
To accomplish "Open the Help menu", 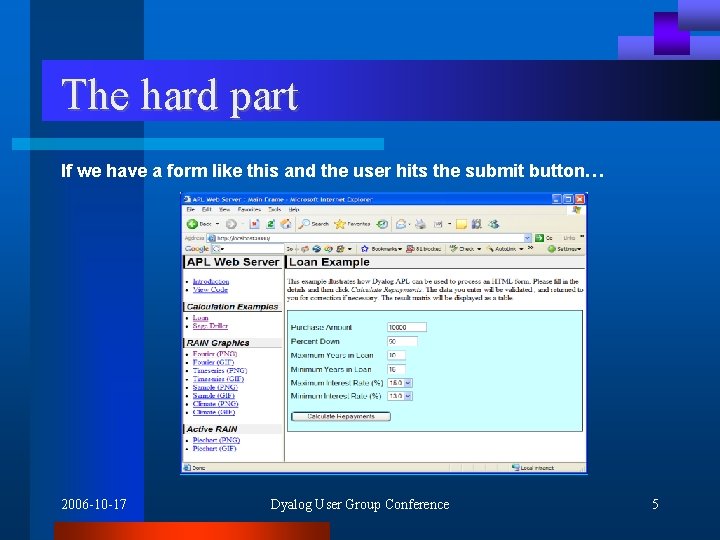I will pyautogui.click(x=294, y=209).
